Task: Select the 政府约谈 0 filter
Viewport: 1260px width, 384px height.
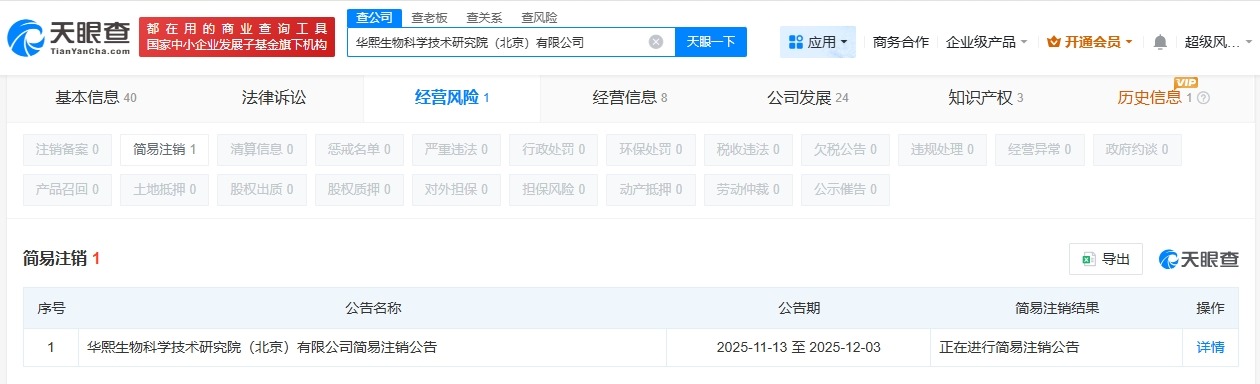Action: [1137, 150]
